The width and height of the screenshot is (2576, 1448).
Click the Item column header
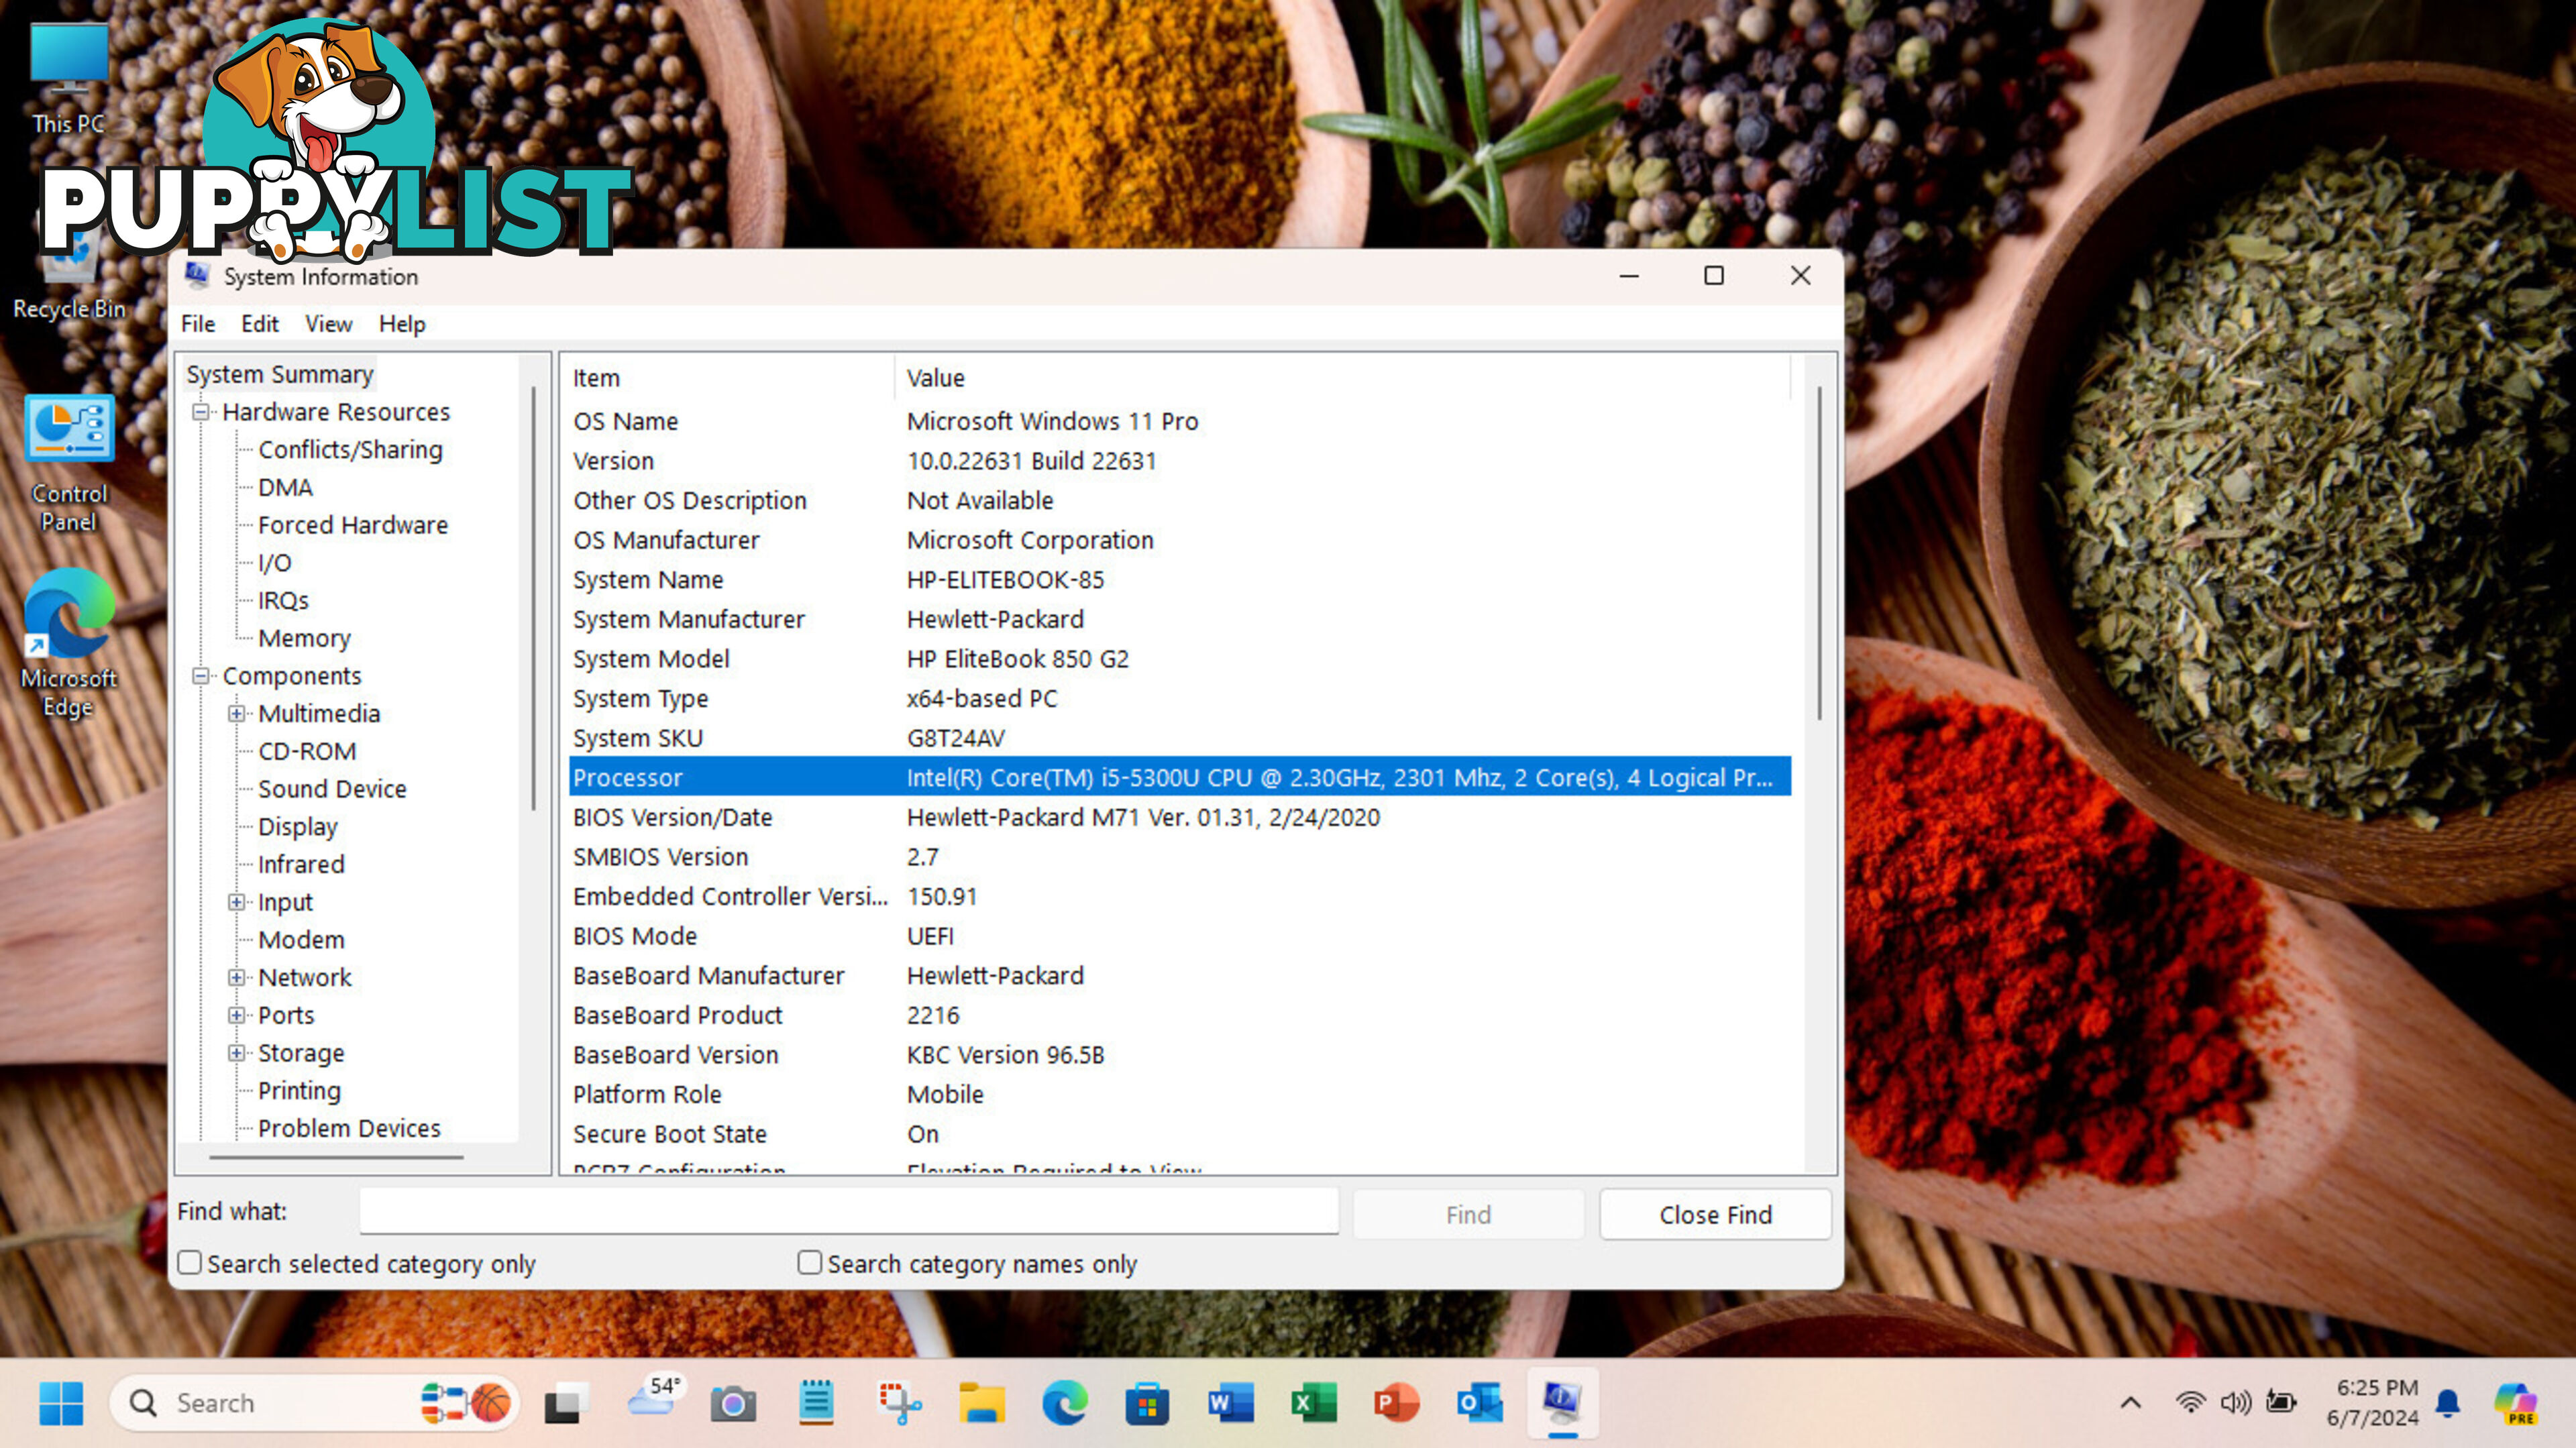(x=727, y=378)
